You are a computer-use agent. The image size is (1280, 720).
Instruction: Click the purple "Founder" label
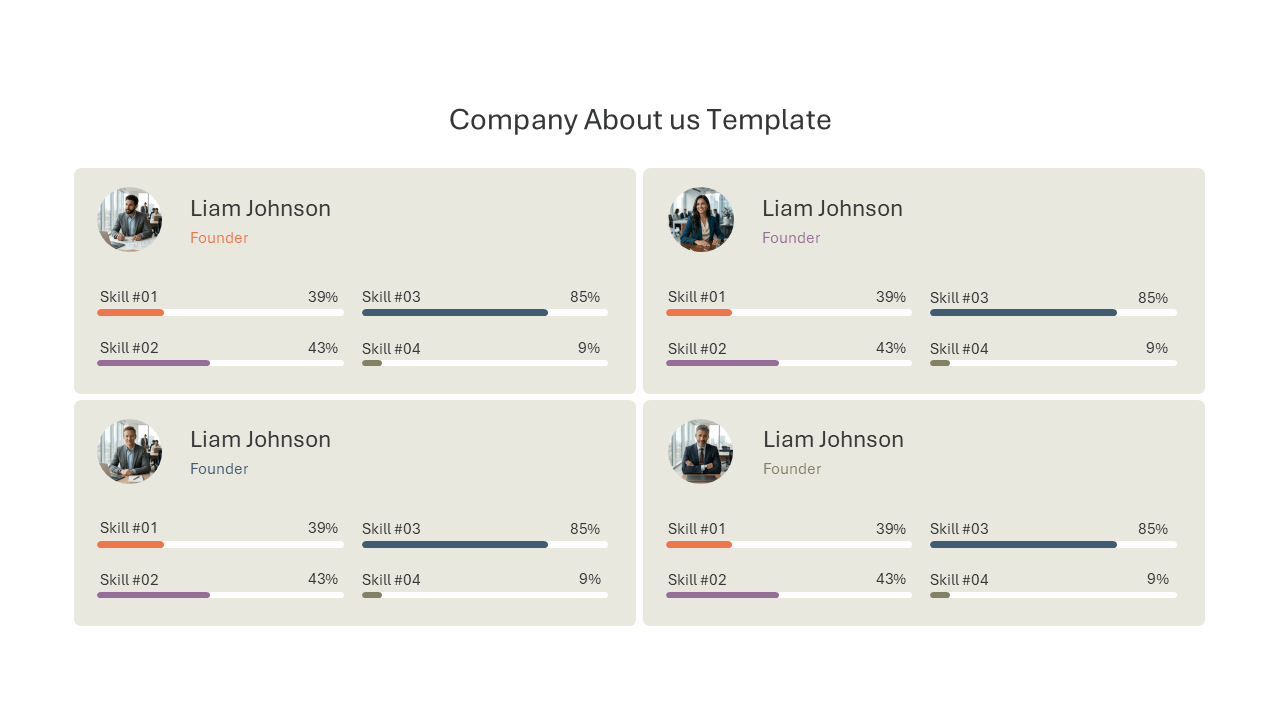click(x=791, y=238)
